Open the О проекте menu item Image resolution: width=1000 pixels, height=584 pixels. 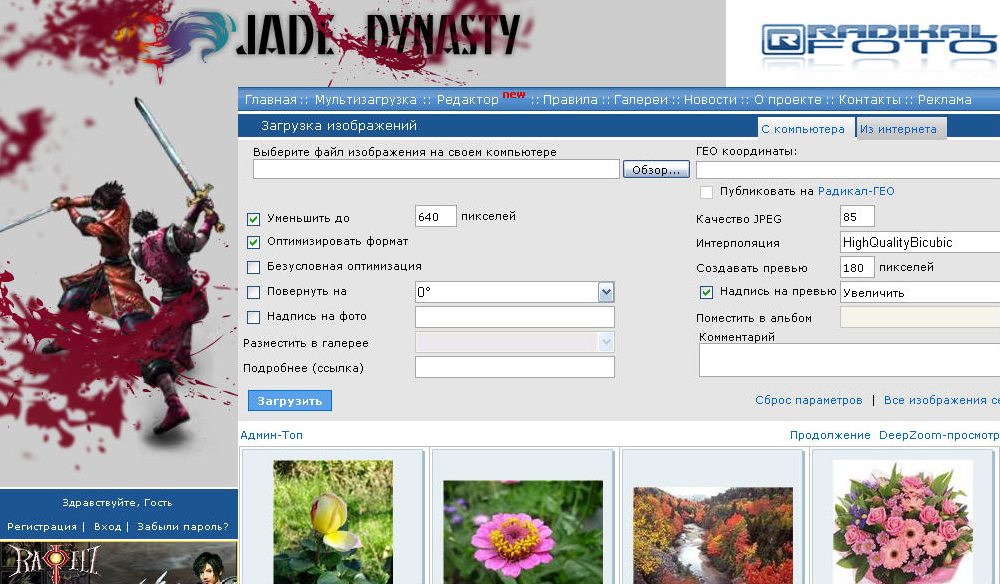tap(788, 100)
